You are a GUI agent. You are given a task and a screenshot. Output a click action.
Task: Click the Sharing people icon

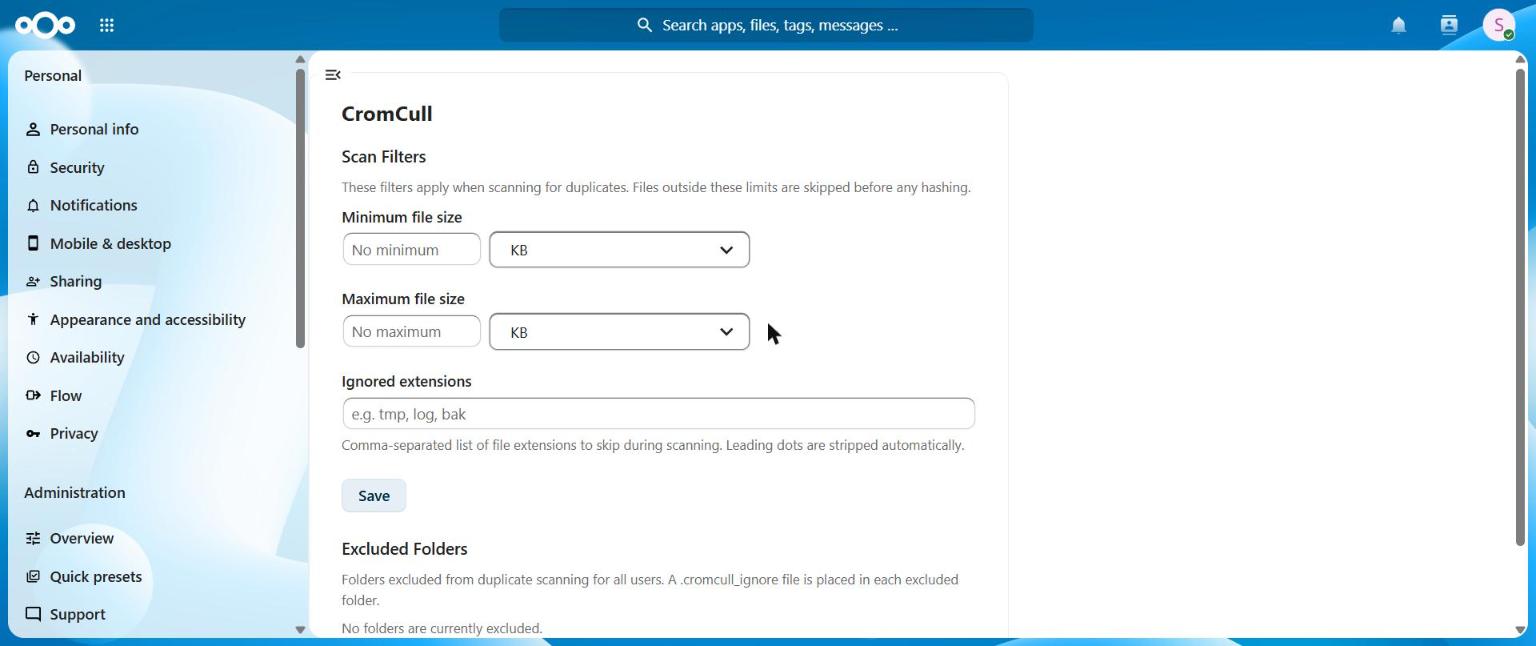tap(33, 281)
